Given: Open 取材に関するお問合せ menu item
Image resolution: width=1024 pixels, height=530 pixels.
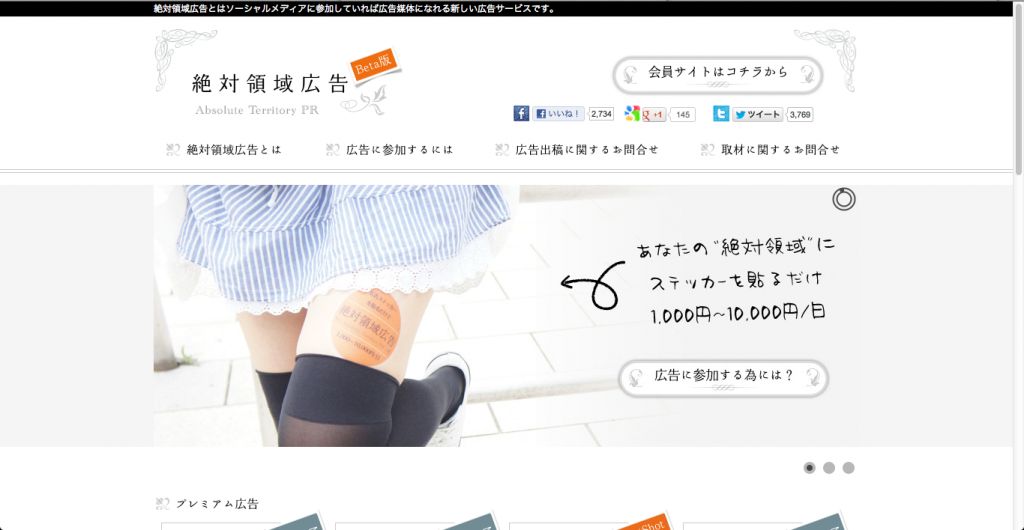Looking at the screenshot, I should (770, 149).
